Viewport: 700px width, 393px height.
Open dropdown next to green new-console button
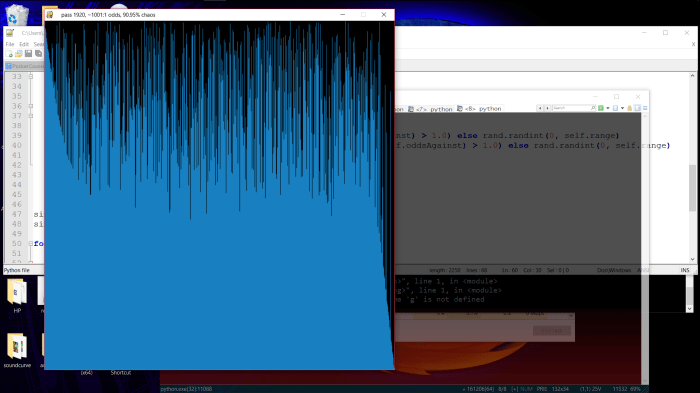click(608, 108)
